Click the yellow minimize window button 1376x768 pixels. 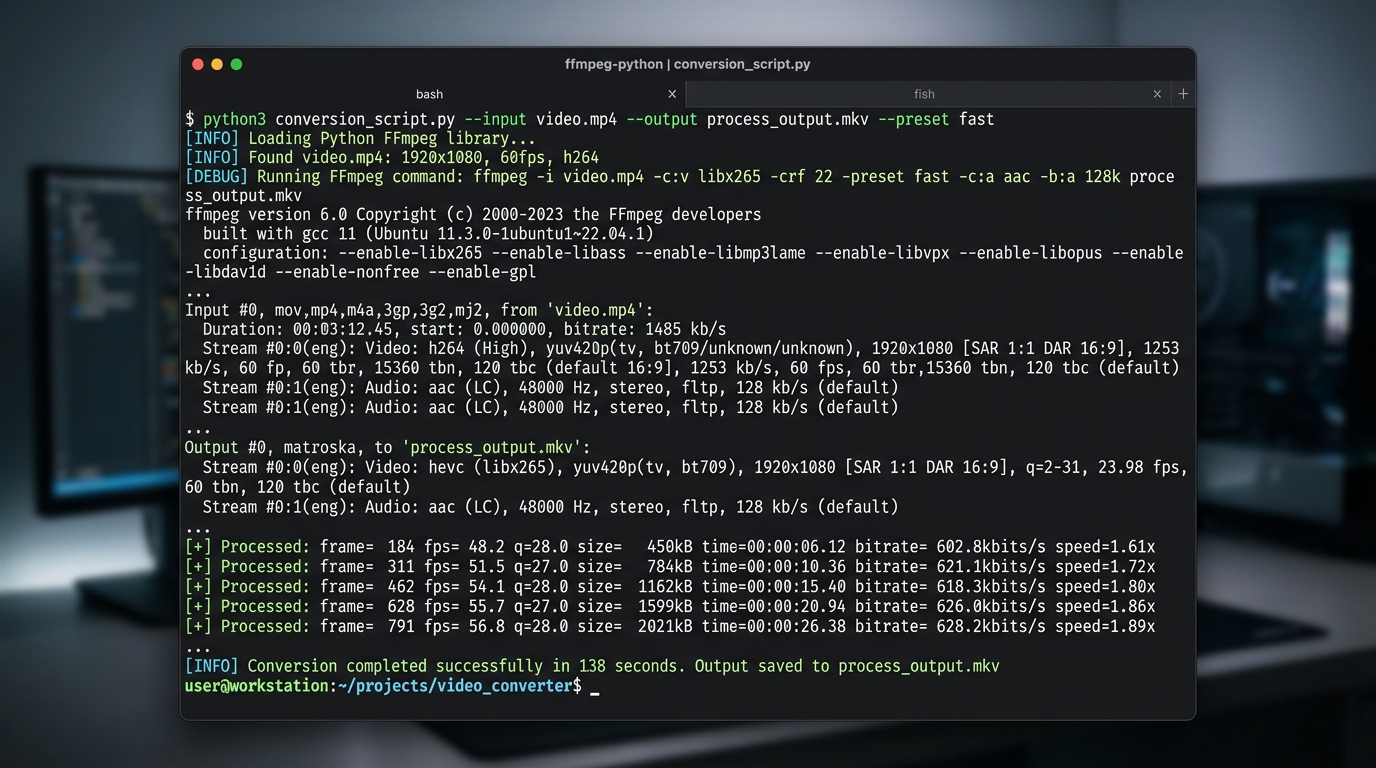[217, 64]
